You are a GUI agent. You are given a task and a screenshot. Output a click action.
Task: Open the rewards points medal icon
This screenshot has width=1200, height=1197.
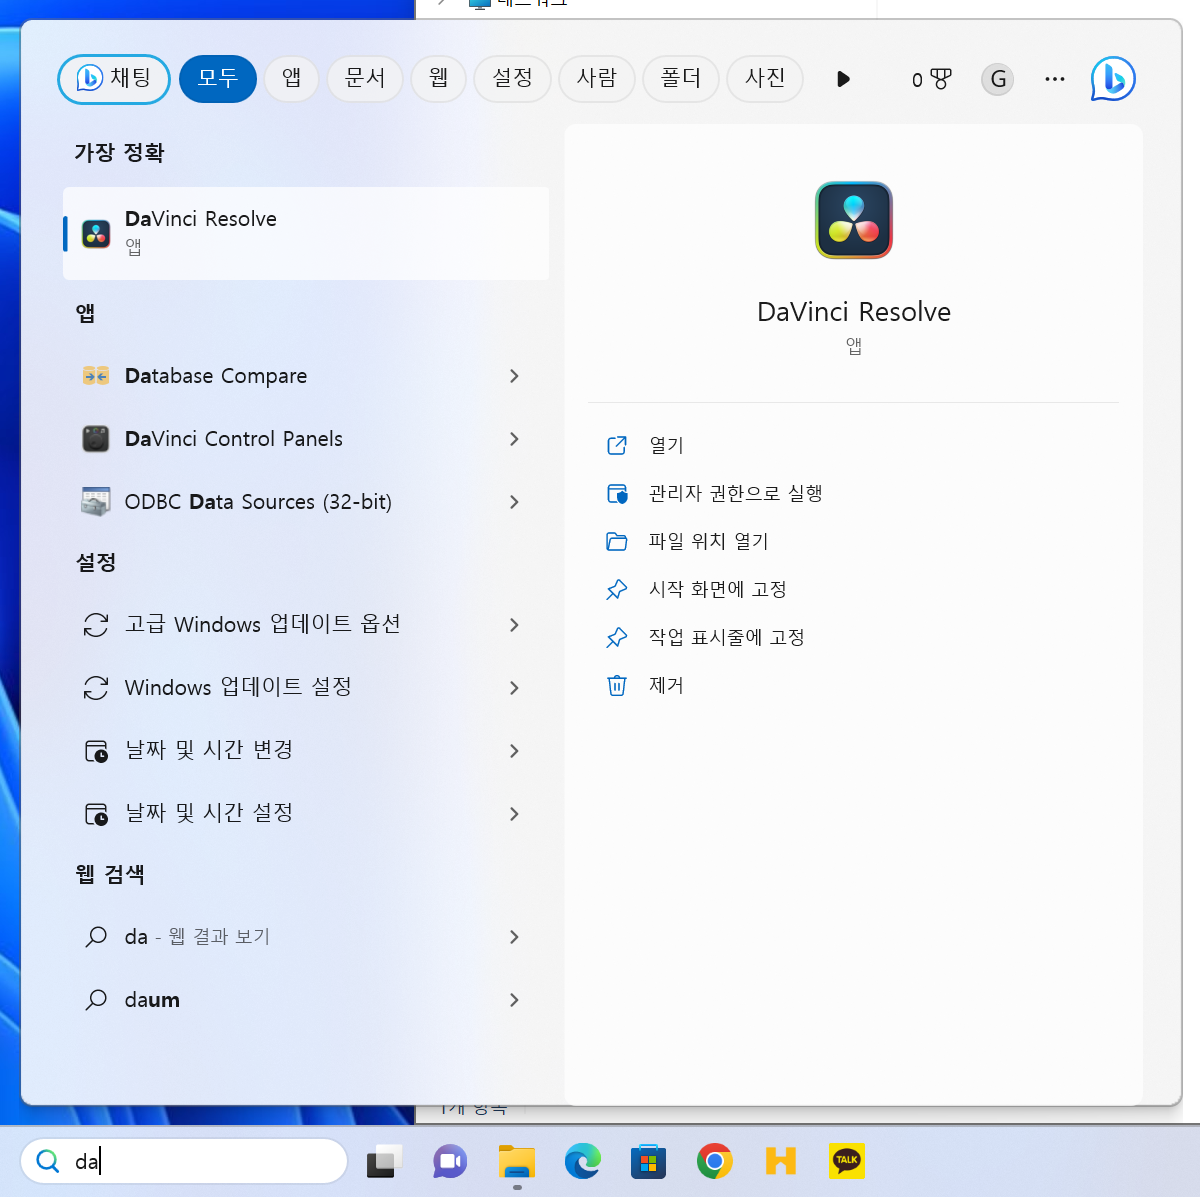pyautogui.click(x=941, y=79)
